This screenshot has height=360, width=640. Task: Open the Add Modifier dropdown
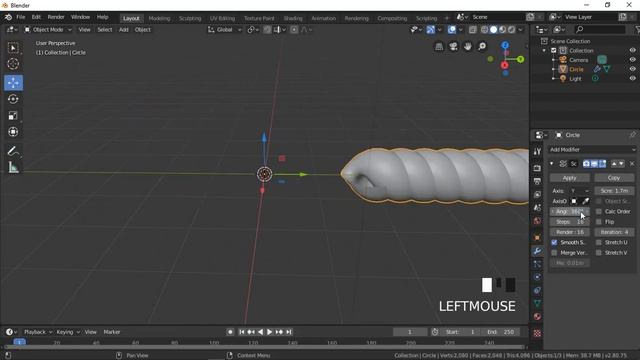[592, 150]
